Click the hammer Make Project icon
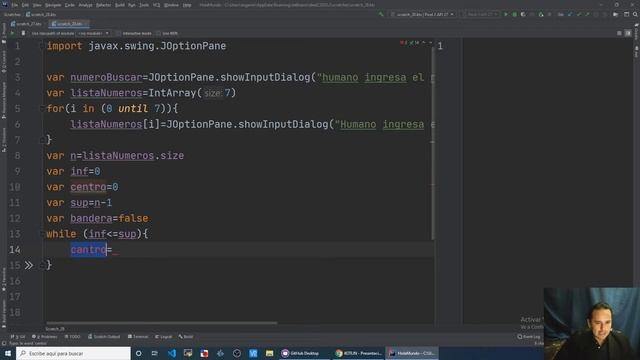 coord(381,14)
